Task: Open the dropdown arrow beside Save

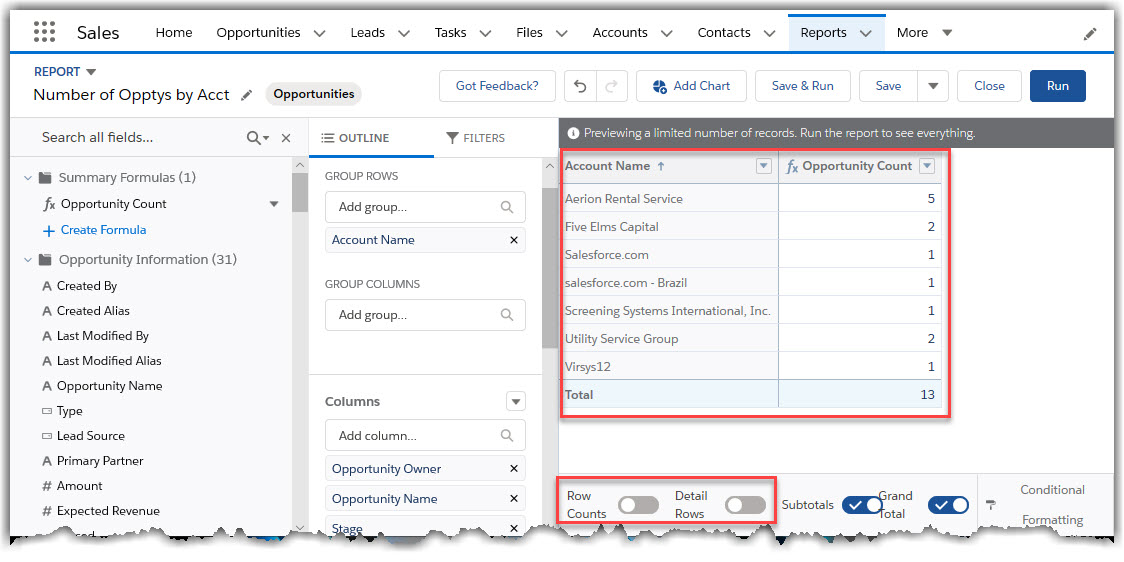Action: 933,86
